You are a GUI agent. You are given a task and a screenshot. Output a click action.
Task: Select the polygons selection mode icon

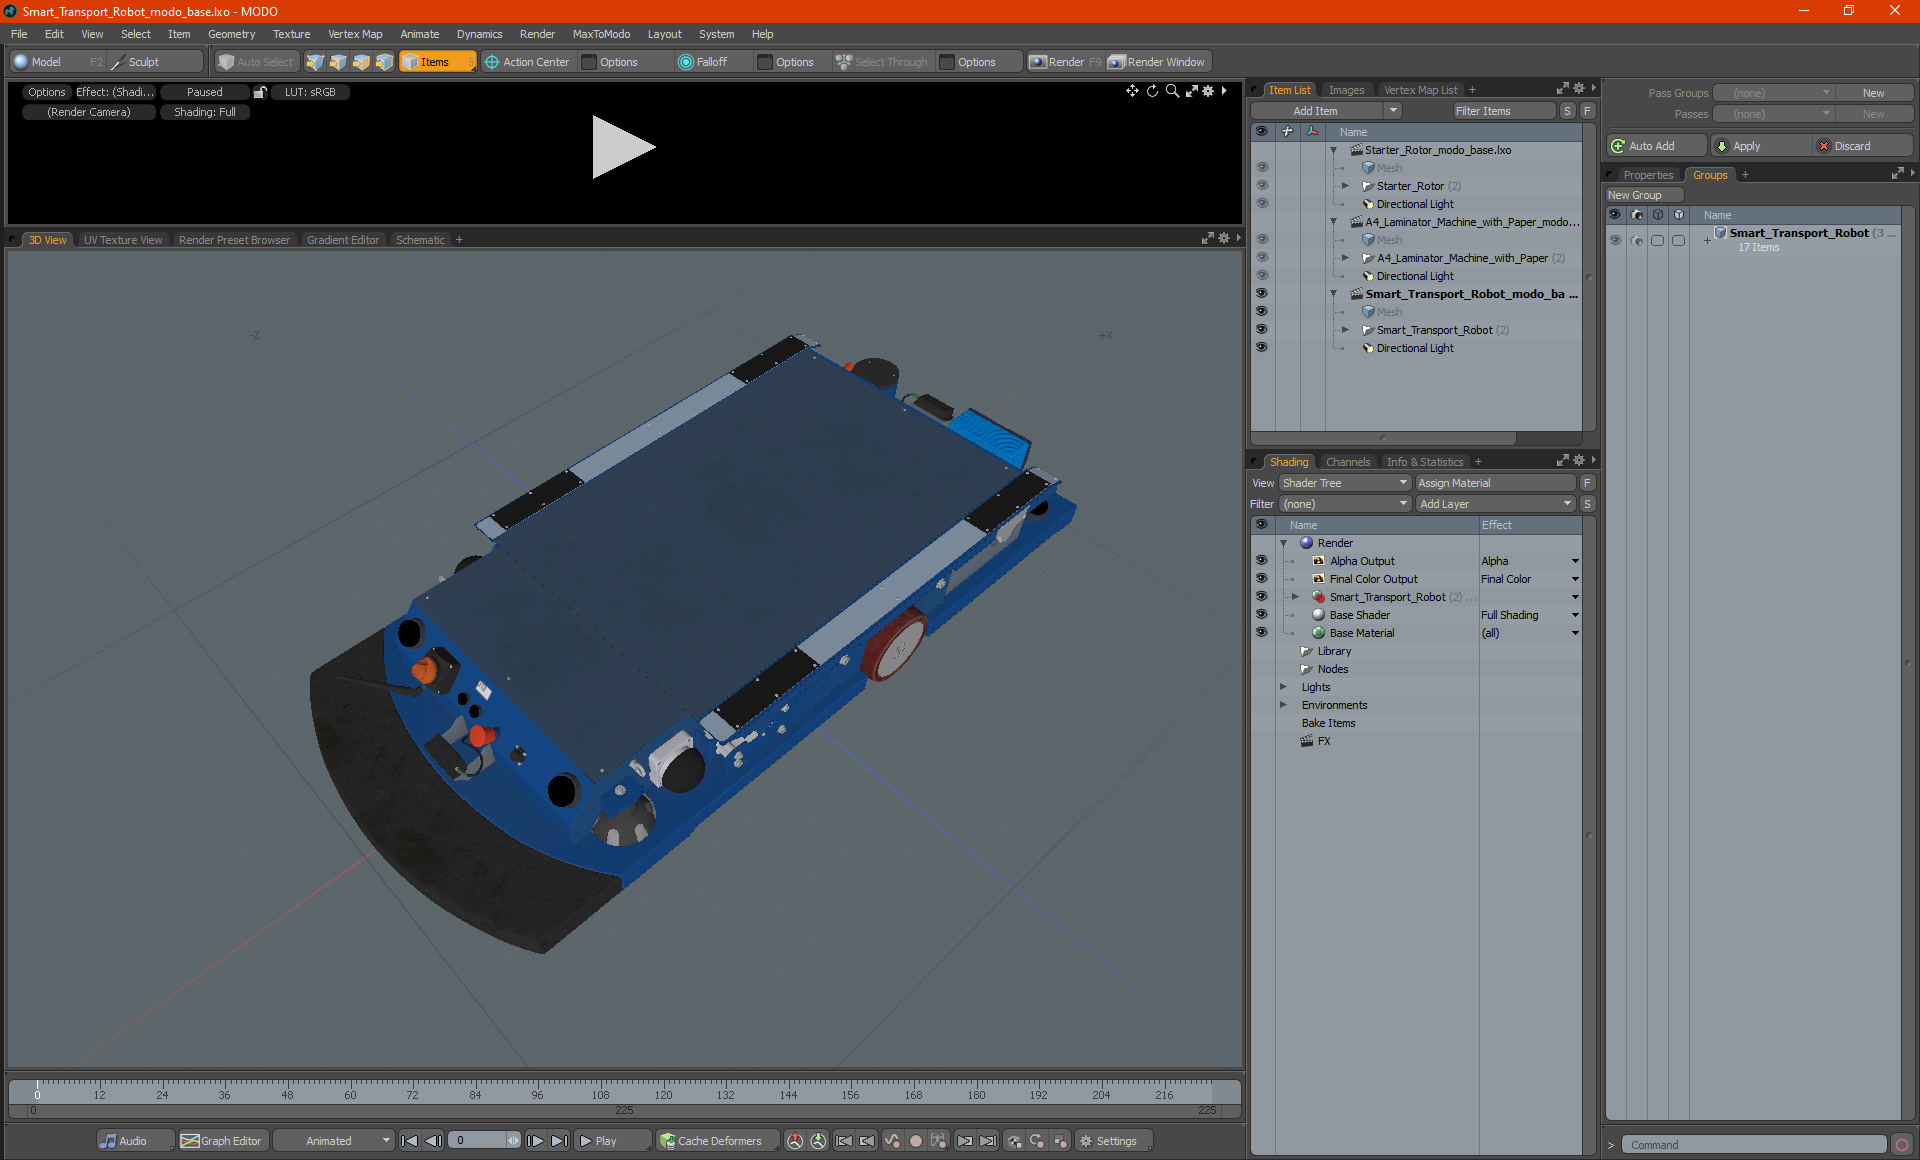point(361,62)
